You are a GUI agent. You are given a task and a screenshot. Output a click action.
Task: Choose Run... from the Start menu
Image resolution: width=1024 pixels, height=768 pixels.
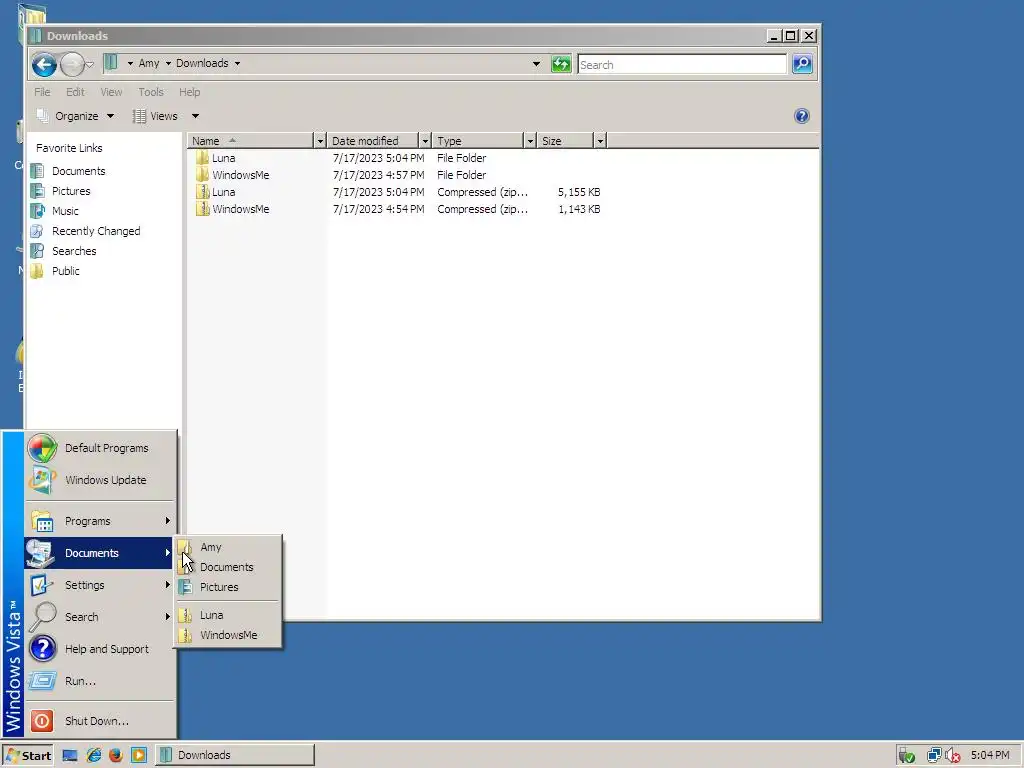(x=101, y=681)
